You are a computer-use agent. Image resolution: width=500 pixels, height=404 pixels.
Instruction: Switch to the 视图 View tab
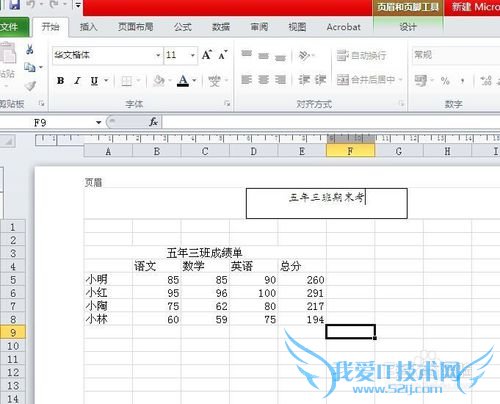coord(297,27)
